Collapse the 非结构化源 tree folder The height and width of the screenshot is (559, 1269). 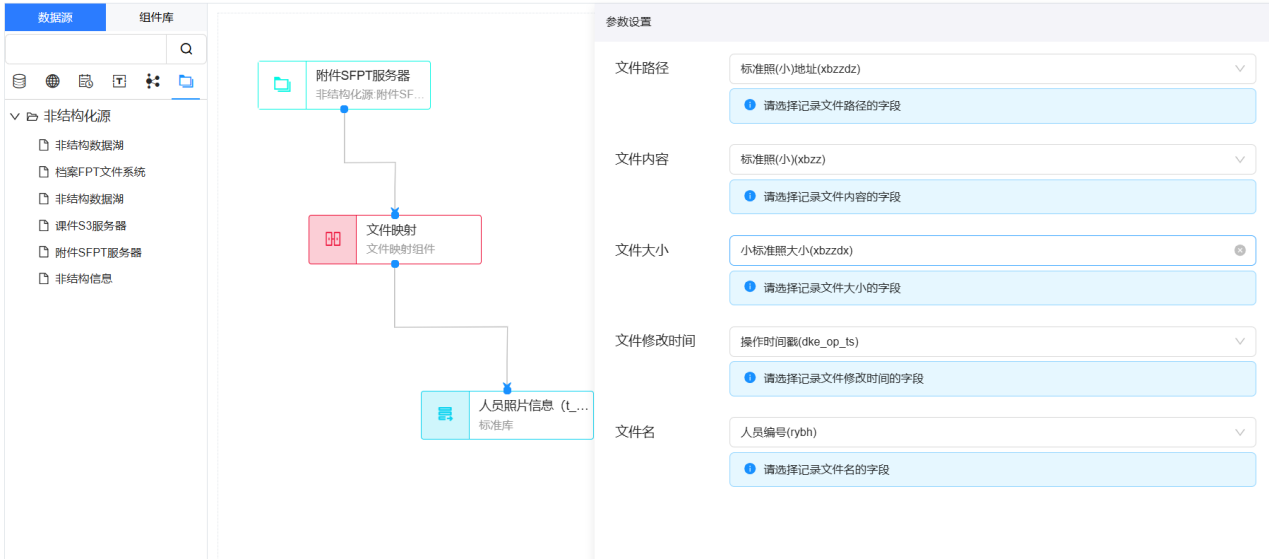pos(15,116)
